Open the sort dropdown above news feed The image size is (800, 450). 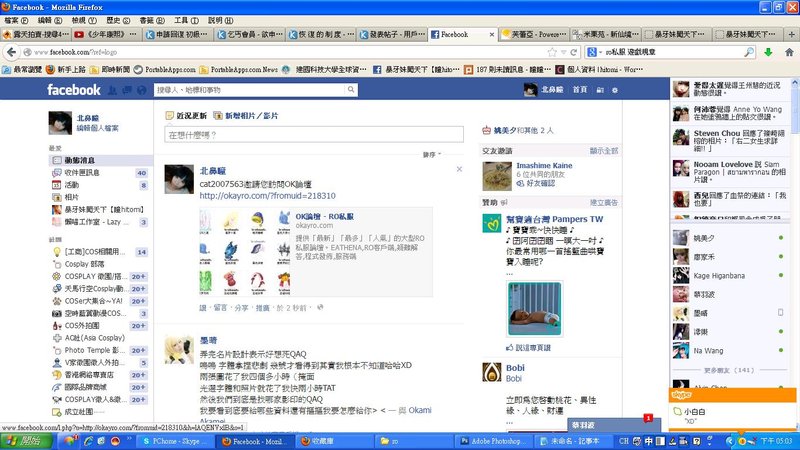pos(432,154)
